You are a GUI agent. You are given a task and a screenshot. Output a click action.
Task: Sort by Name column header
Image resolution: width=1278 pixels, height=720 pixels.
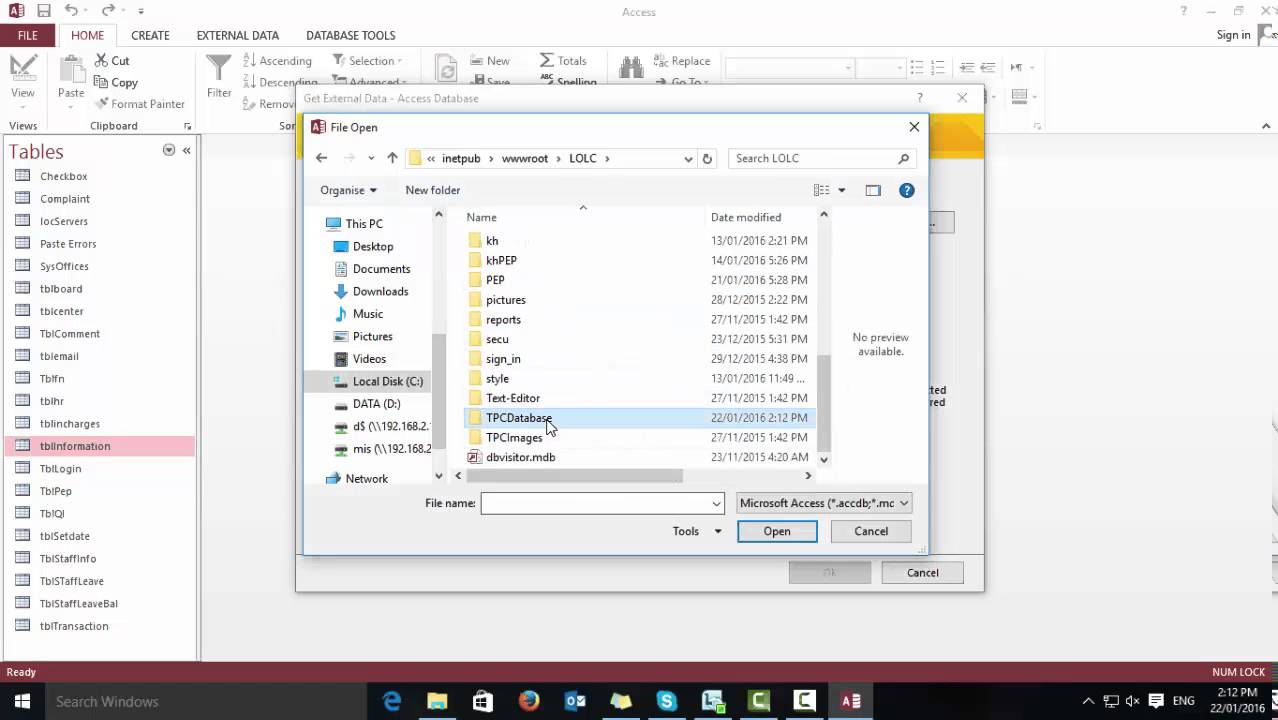(481, 217)
